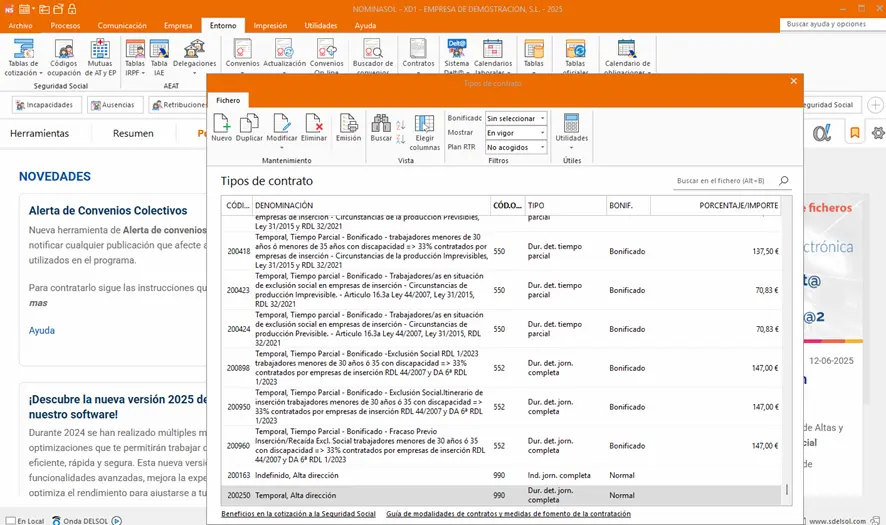Viewport: 886px width, 525px height.
Task: Switch to the Impresión ribbon tab
Action: coord(270,25)
